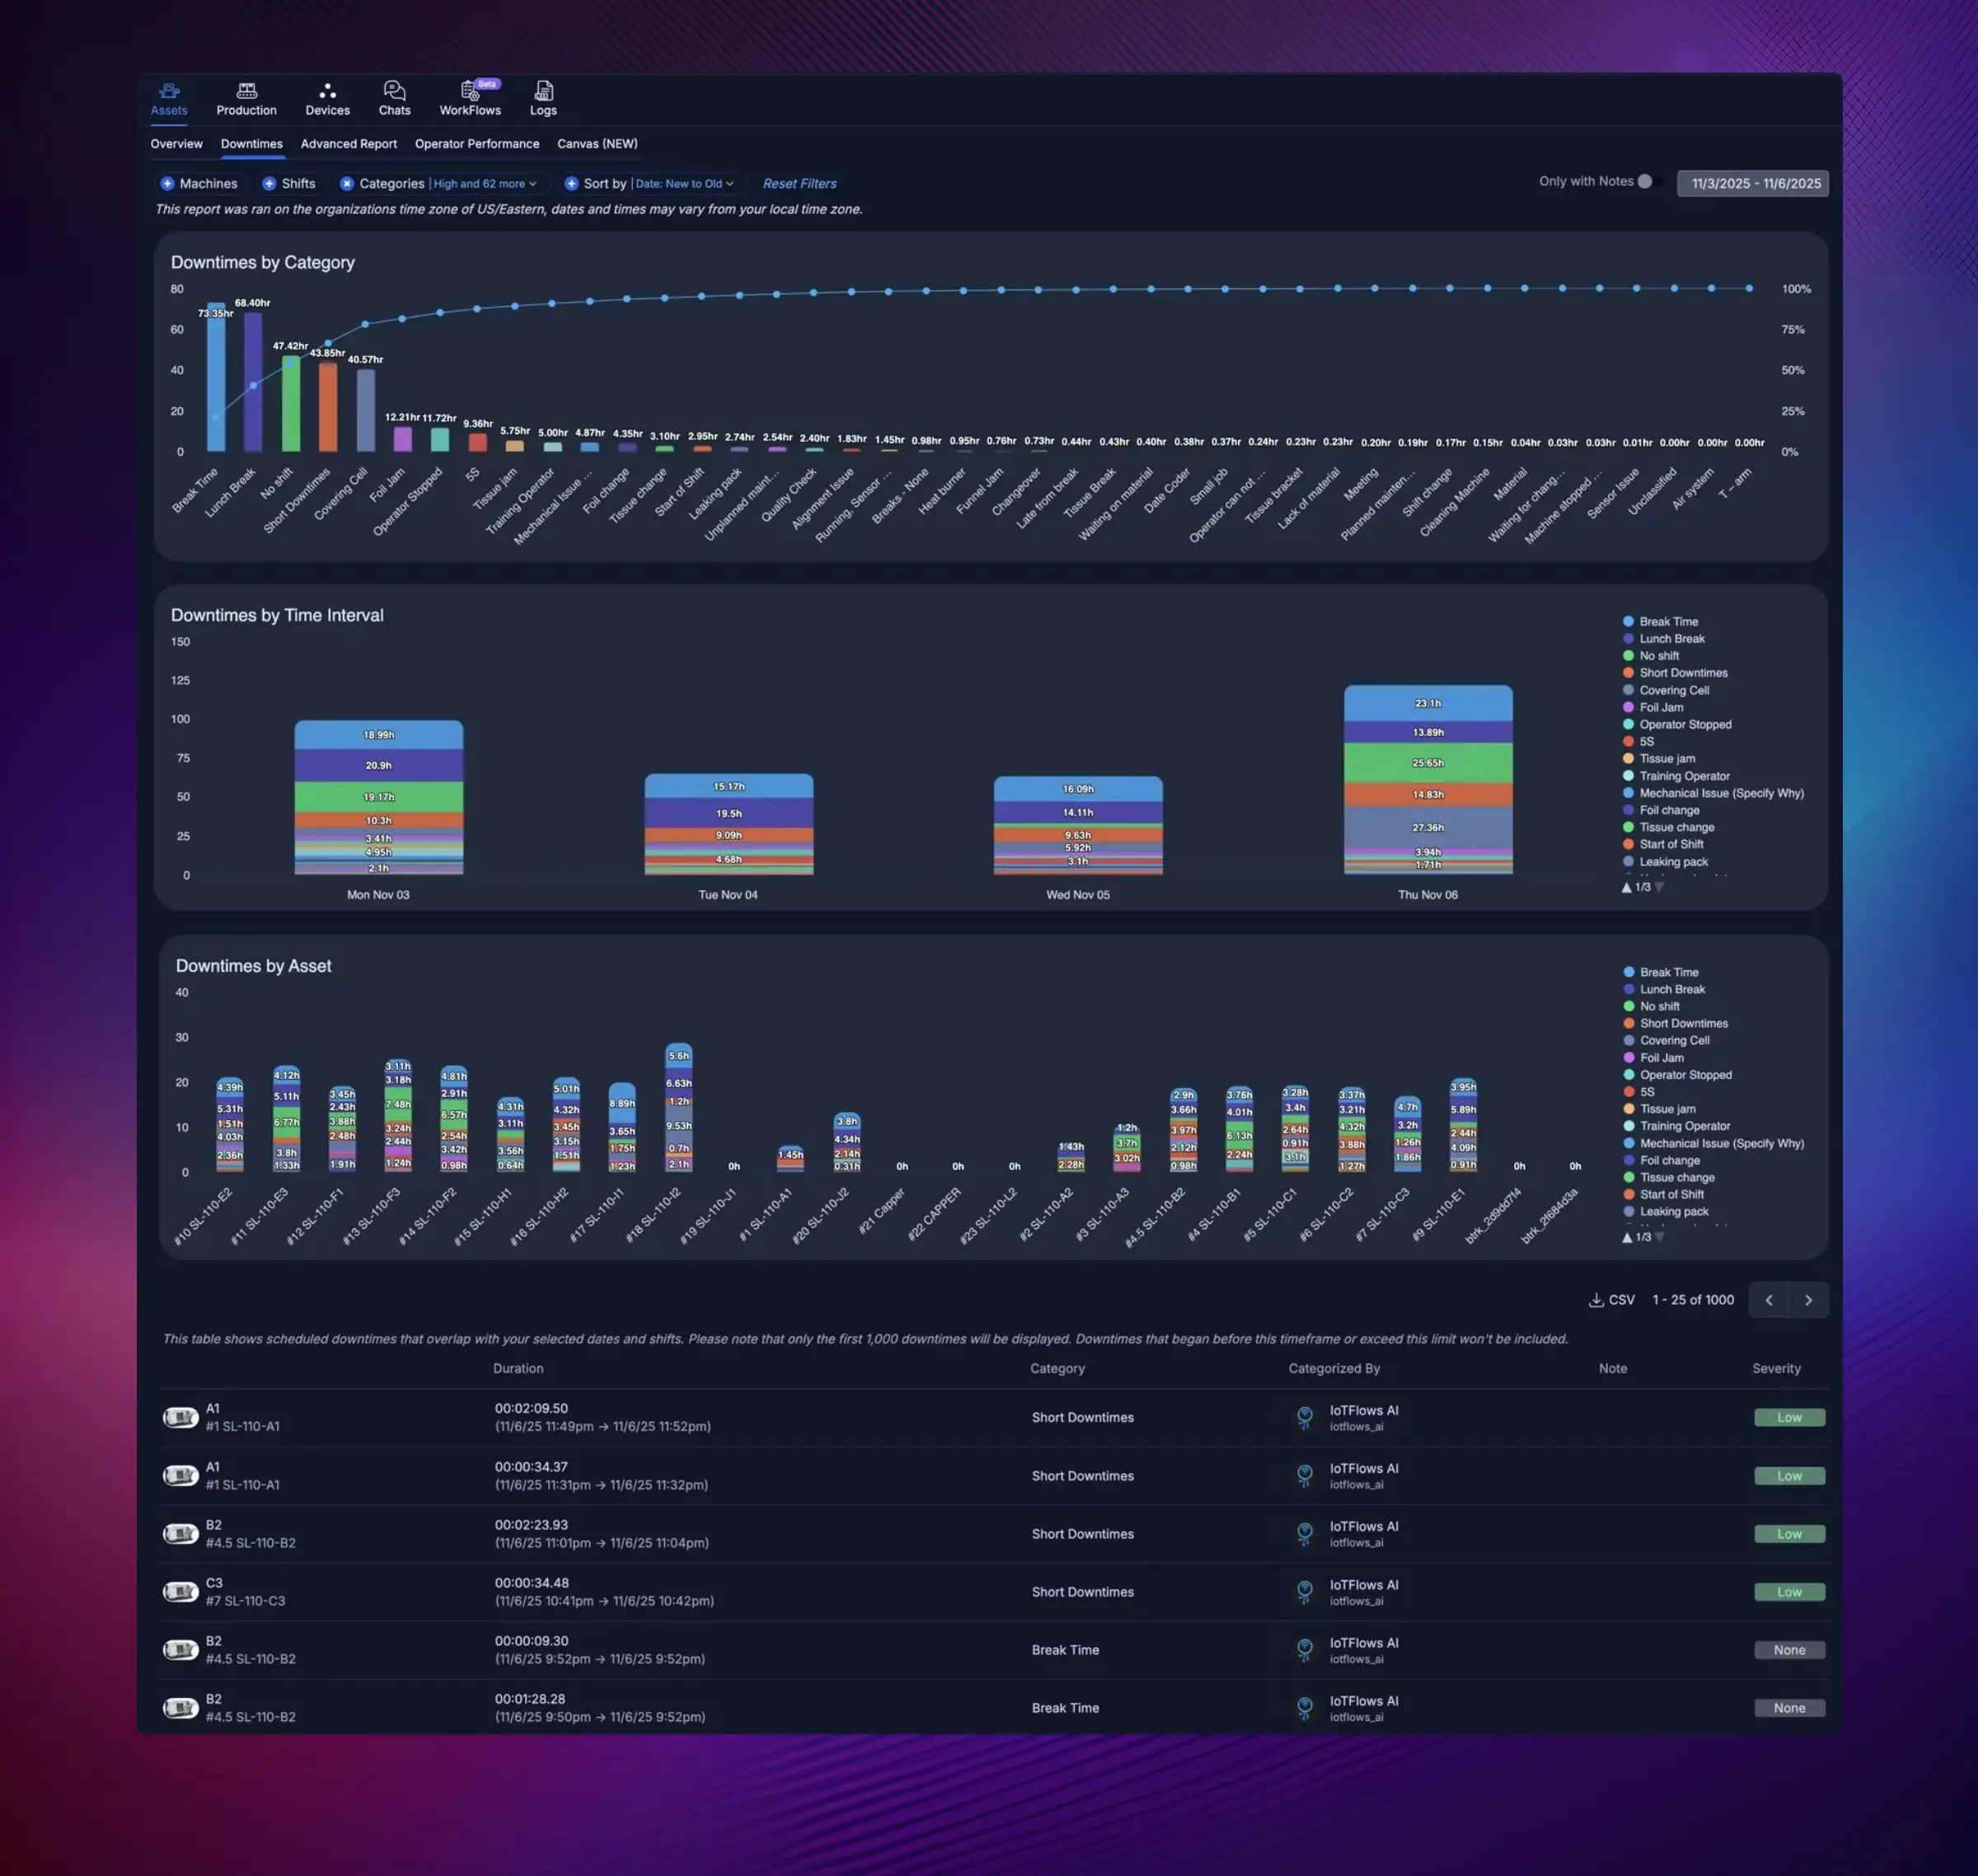
Task: Download the CSV export icon
Action: pyautogui.click(x=1596, y=1300)
